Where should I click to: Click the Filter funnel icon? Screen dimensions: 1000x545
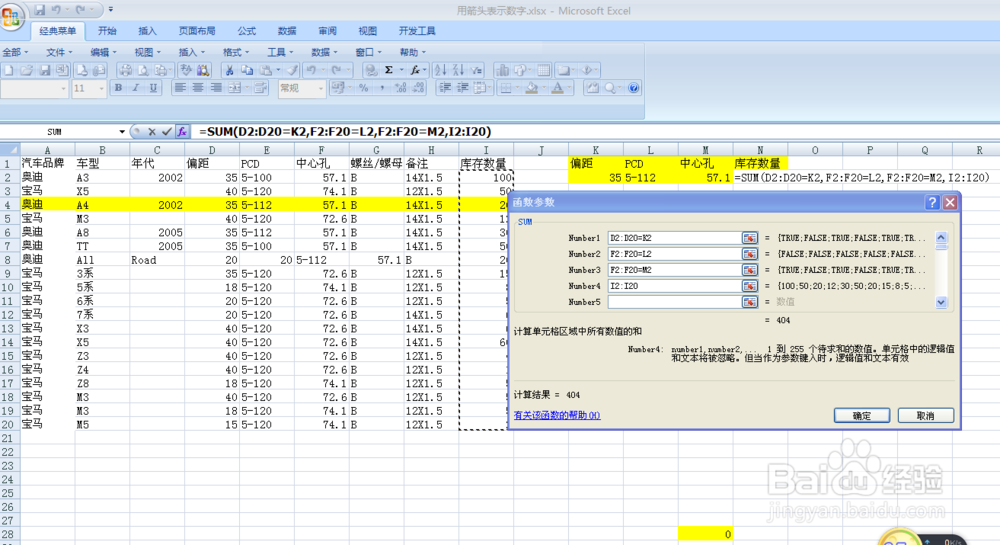476,70
